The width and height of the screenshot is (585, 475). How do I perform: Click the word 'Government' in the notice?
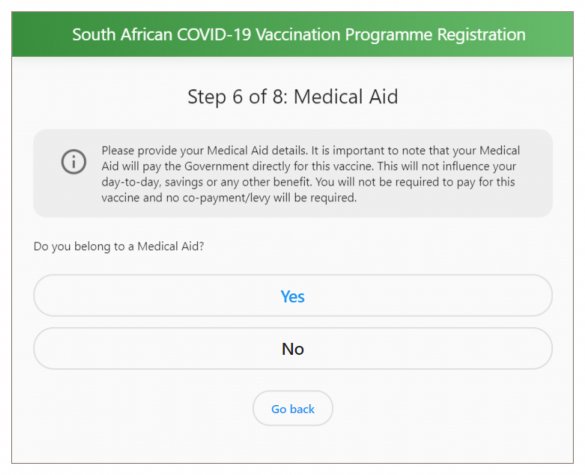[216, 166]
